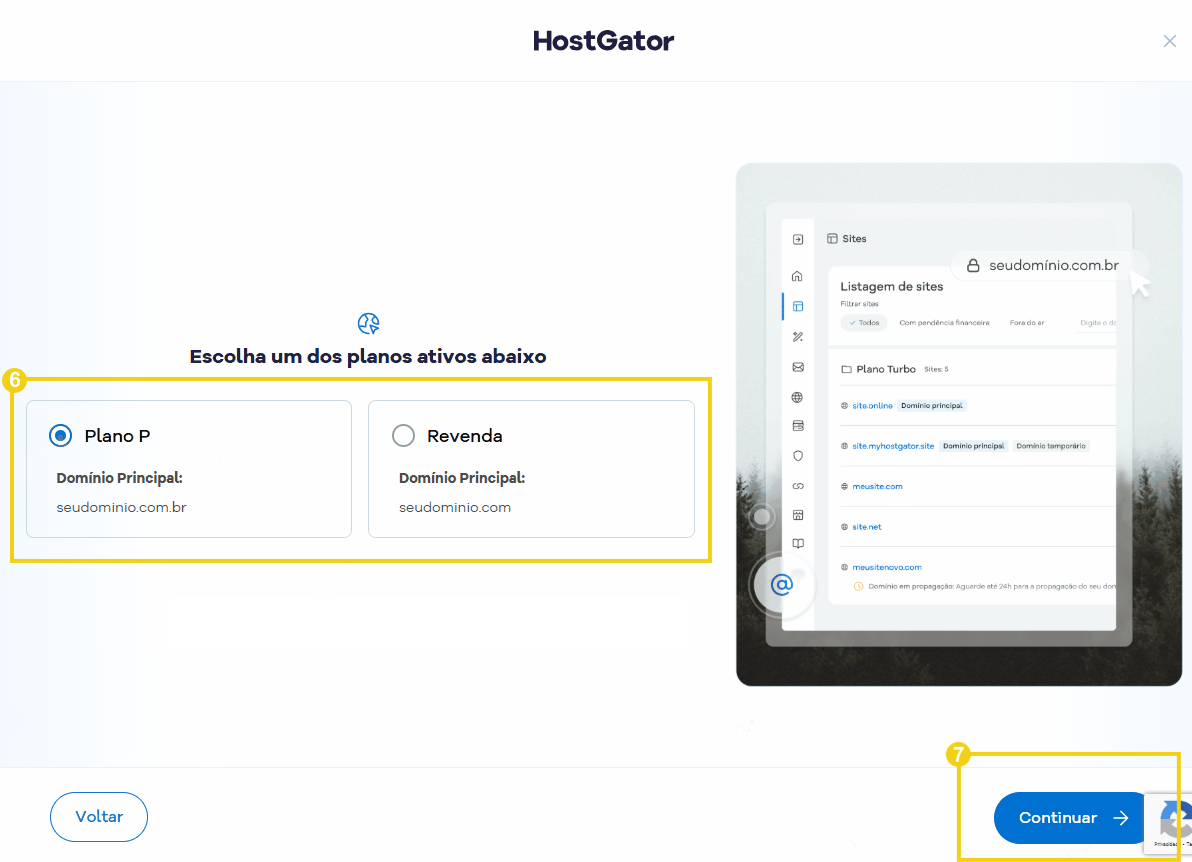Click 'Domínio Principal:' label in Plano P card
The image size is (1192, 862).
click(119, 478)
